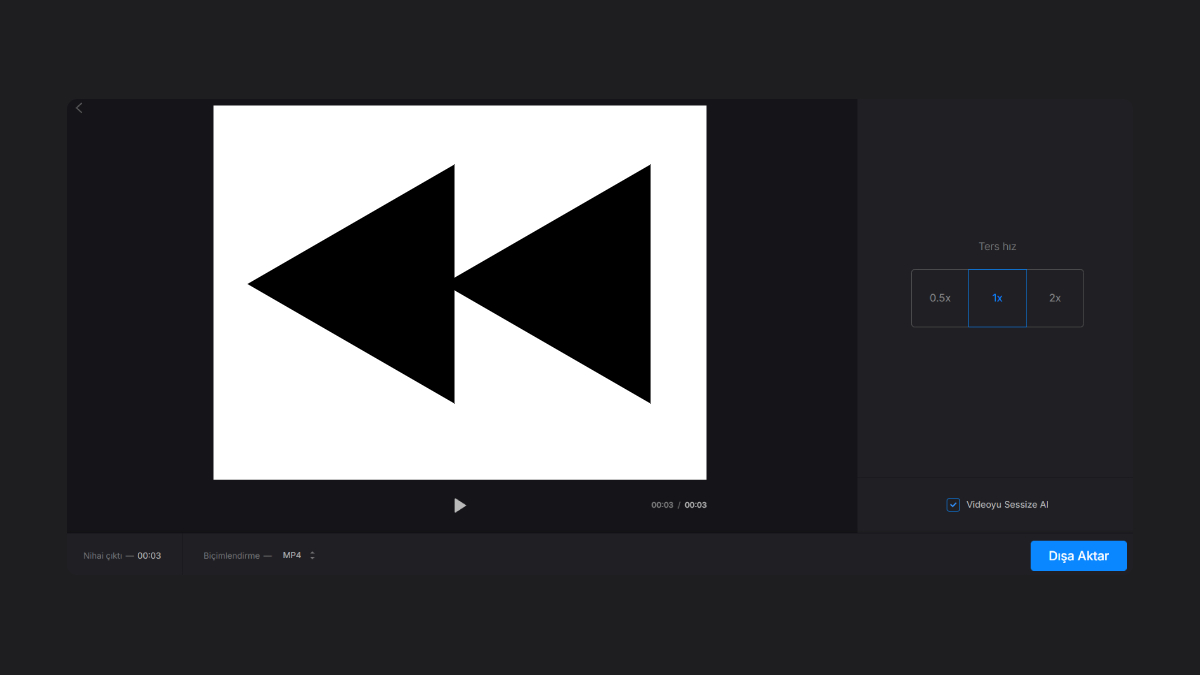
Task: Click the 'Ters hız' heading
Action: point(997,246)
